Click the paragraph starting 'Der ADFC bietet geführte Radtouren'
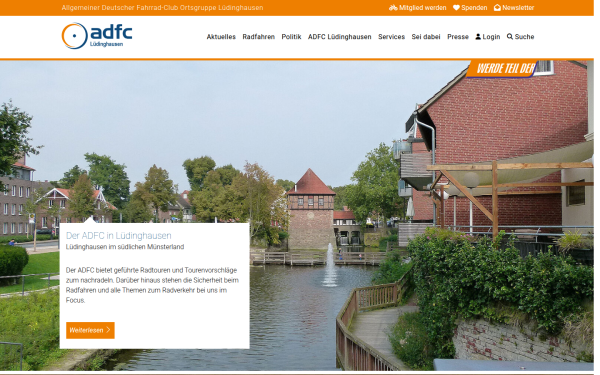Image resolution: width=600 pixels, height=375 pixels. tap(152, 285)
